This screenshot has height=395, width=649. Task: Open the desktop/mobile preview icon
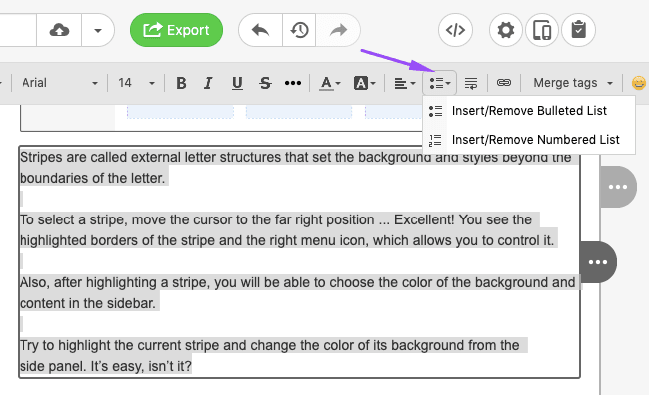coord(542,30)
